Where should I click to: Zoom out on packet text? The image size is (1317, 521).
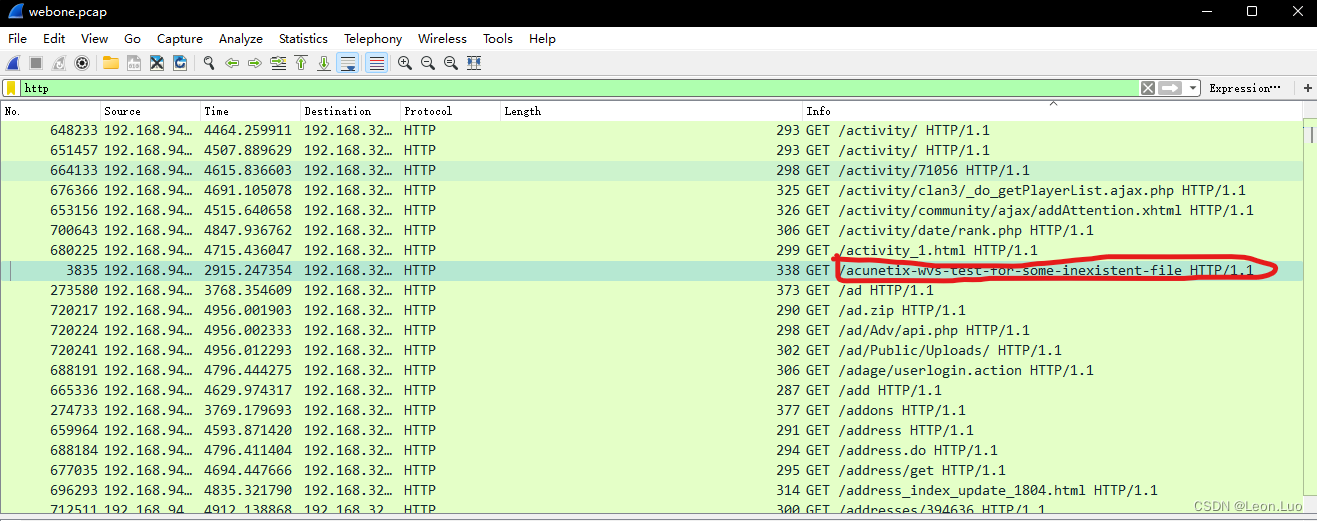click(428, 63)
